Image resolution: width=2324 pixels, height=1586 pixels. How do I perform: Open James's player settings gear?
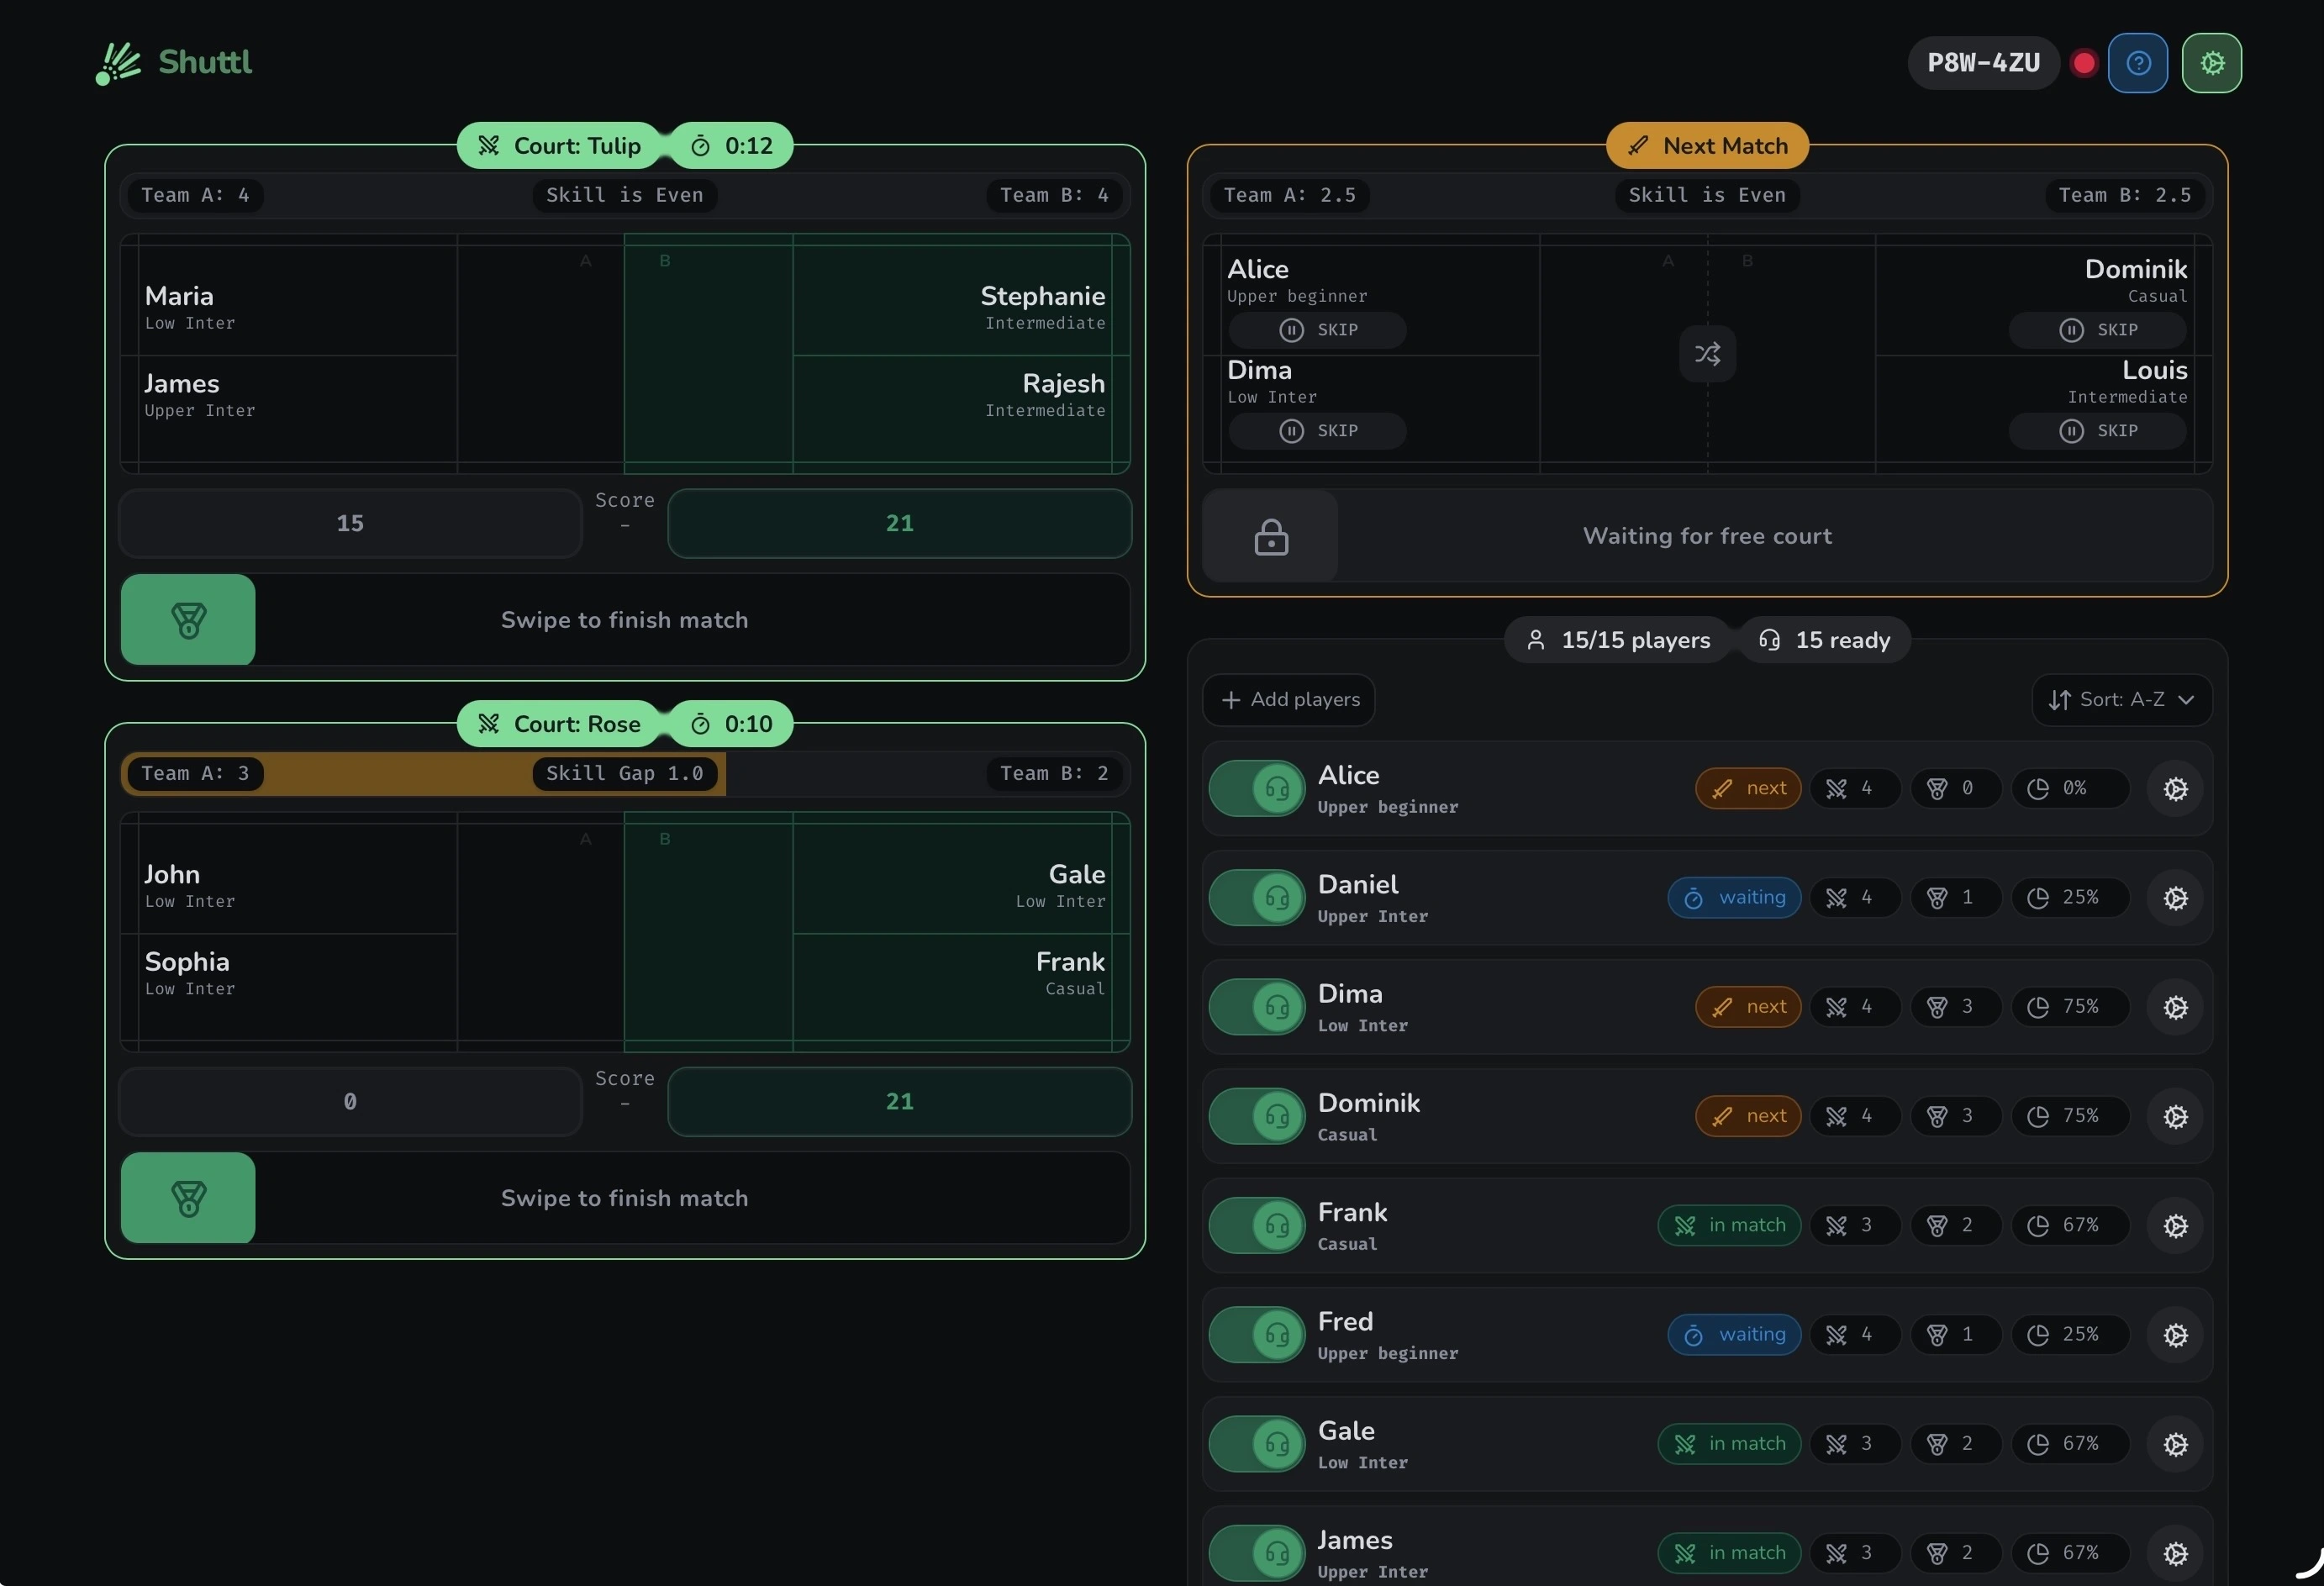[x=2175, y=1553]
